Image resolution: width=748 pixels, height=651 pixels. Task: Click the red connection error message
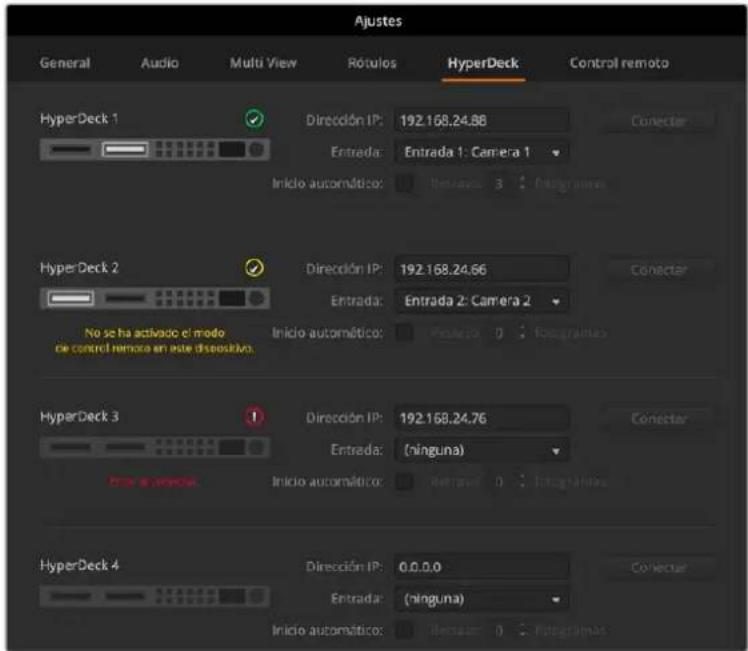pyautogui.click(x=153, y=482)
